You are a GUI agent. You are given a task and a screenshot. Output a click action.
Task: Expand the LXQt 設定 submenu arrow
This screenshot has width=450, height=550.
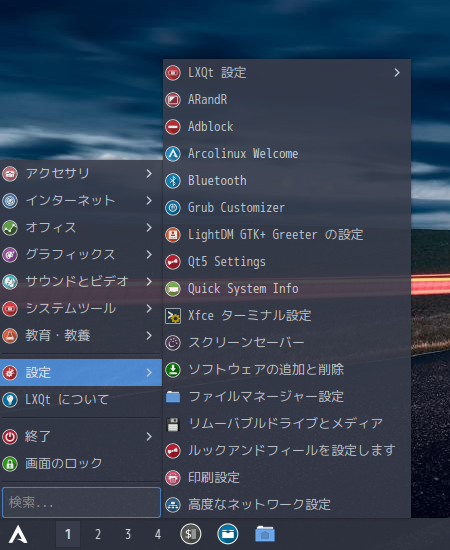(397, 73)
